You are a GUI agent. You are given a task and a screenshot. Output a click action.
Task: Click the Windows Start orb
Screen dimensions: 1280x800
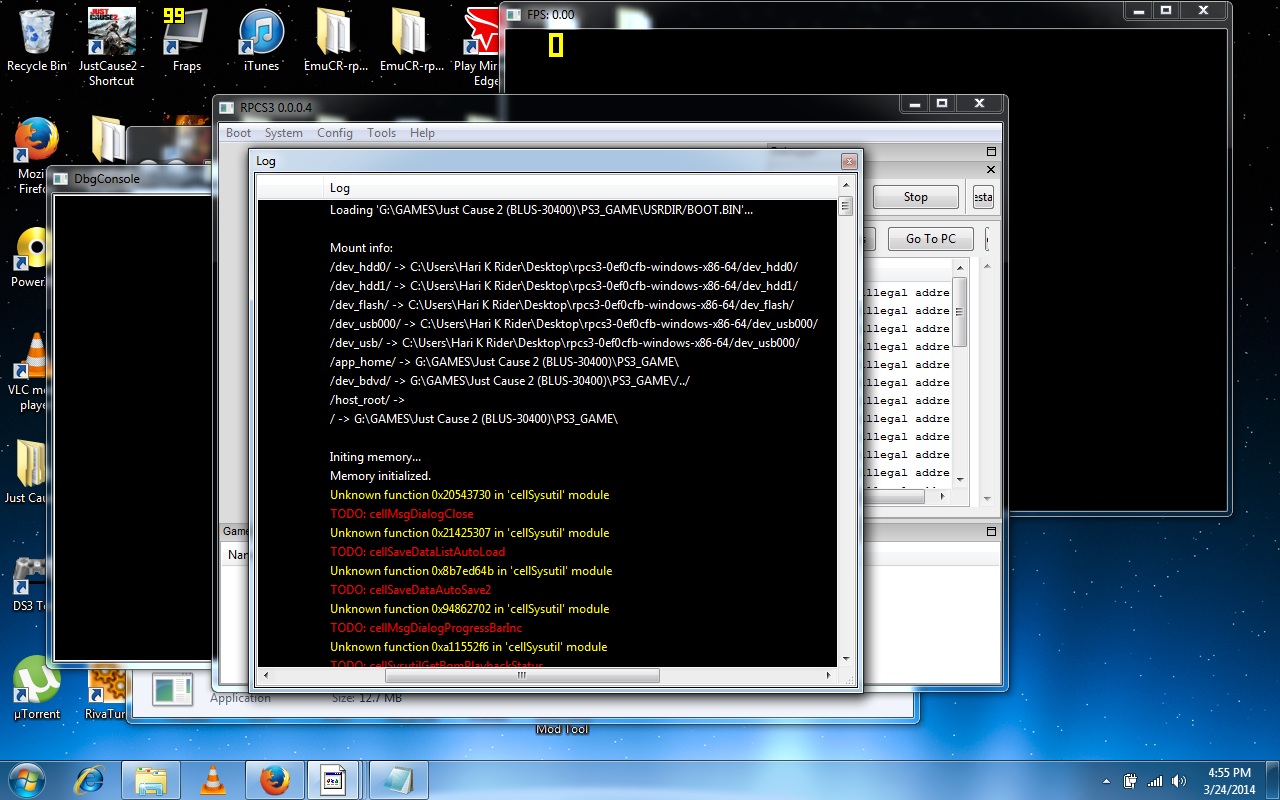27,779
